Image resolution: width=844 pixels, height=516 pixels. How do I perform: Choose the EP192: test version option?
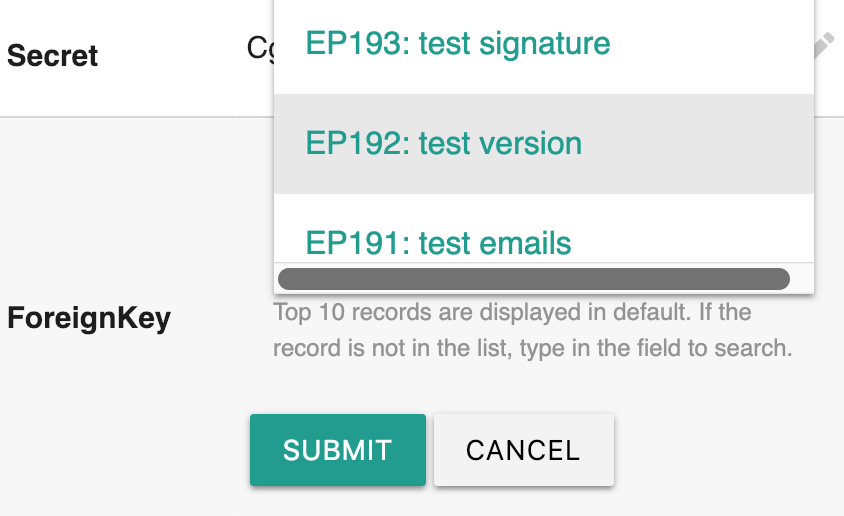click(444, 143)
